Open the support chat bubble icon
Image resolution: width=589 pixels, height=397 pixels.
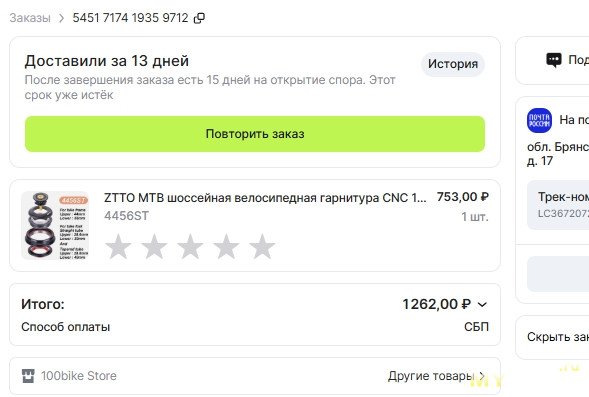pyautogui.click(x=554, y=60)
